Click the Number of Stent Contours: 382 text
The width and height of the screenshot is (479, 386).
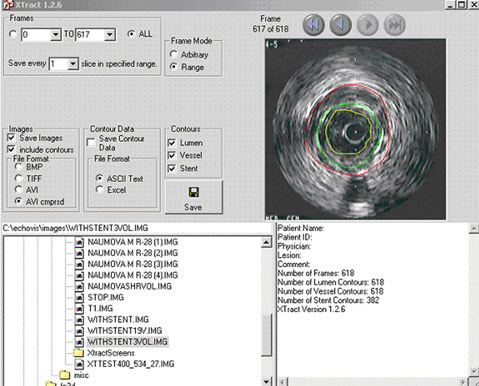pyautogui.click(x=328, y=300)
